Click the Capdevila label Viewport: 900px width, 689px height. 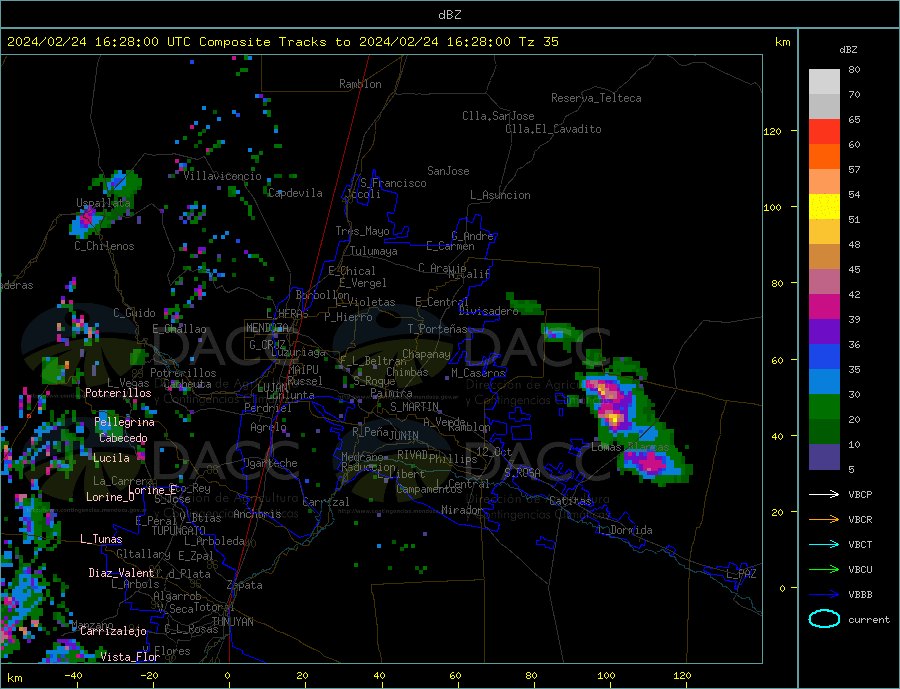tap(295, 193)
